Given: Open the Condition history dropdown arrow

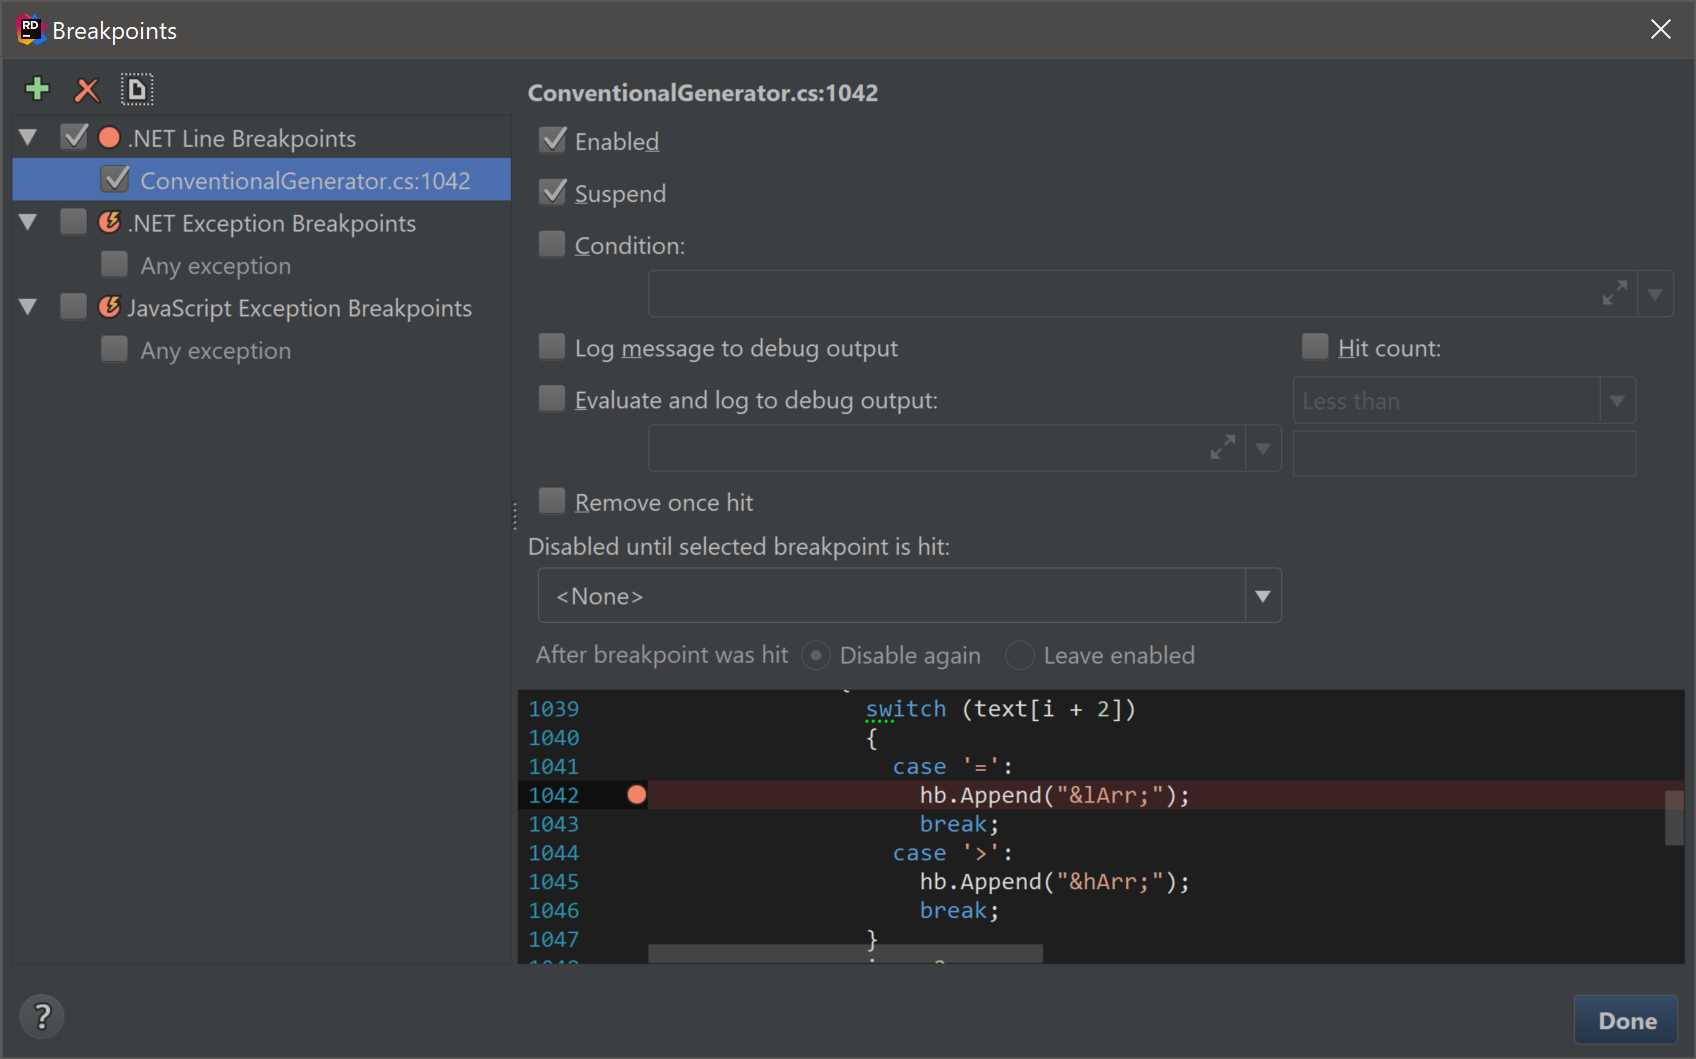Looking at the screenshot, I should tap(1655, 295).
